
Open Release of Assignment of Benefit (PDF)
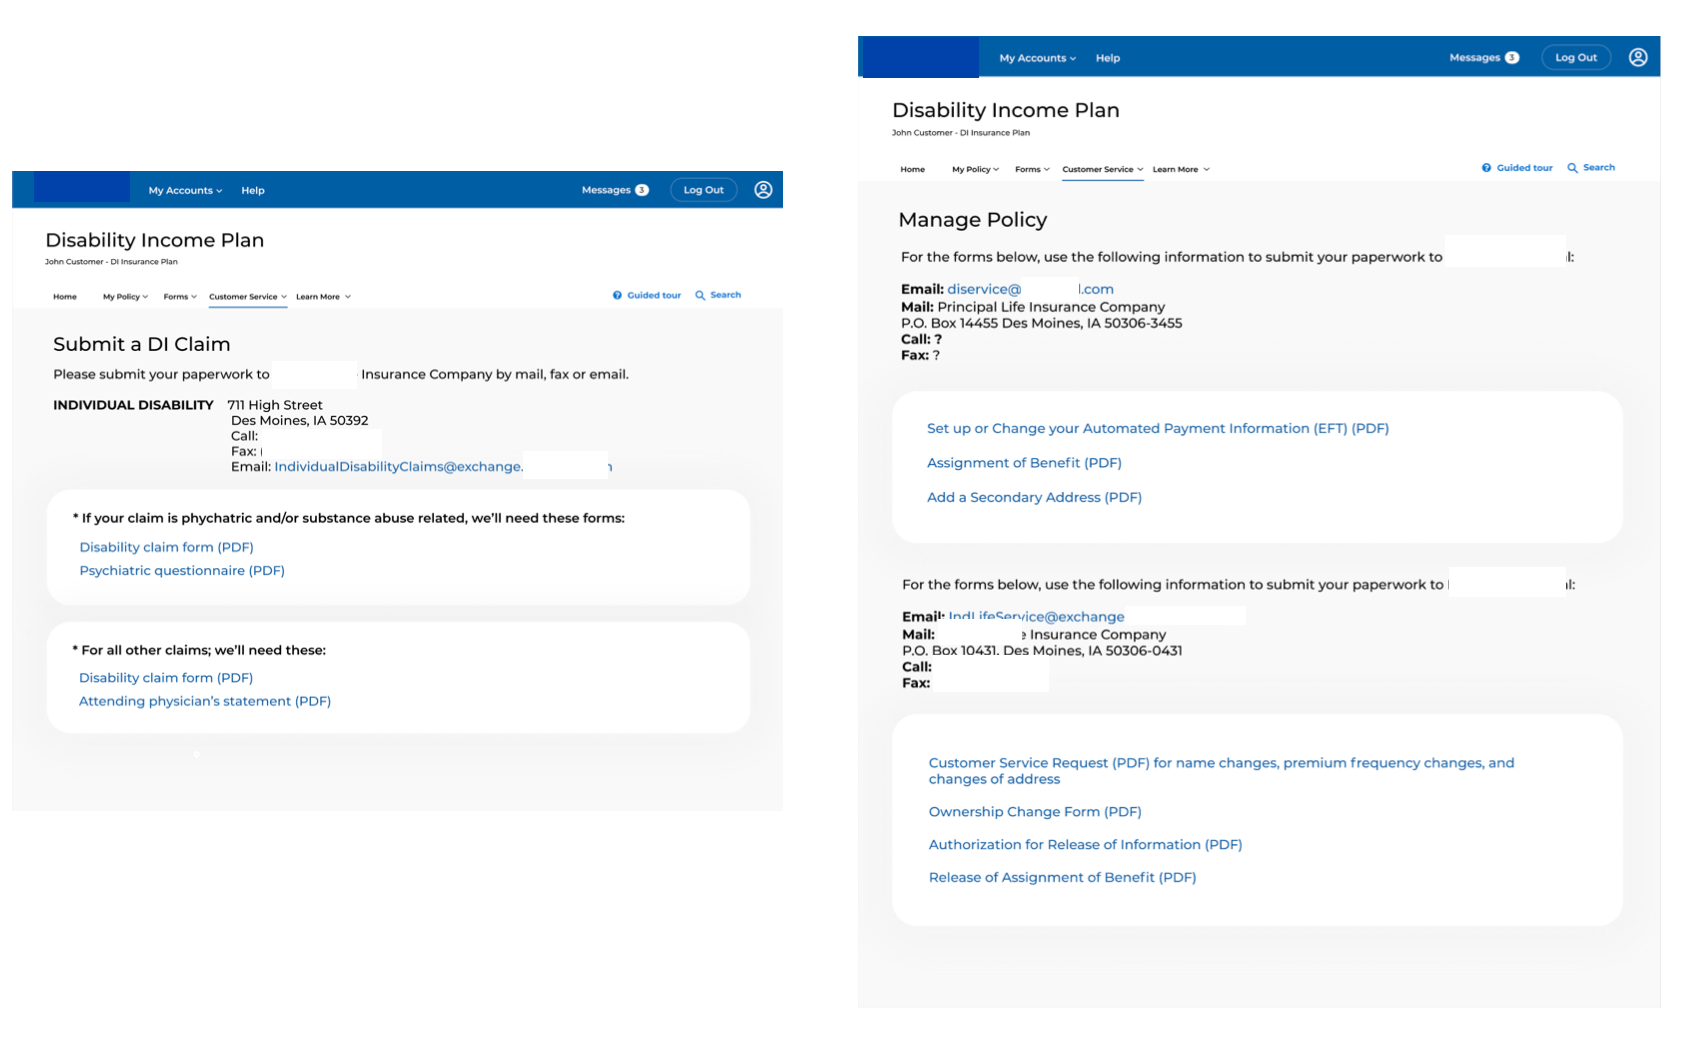(x=1062, y=878)
